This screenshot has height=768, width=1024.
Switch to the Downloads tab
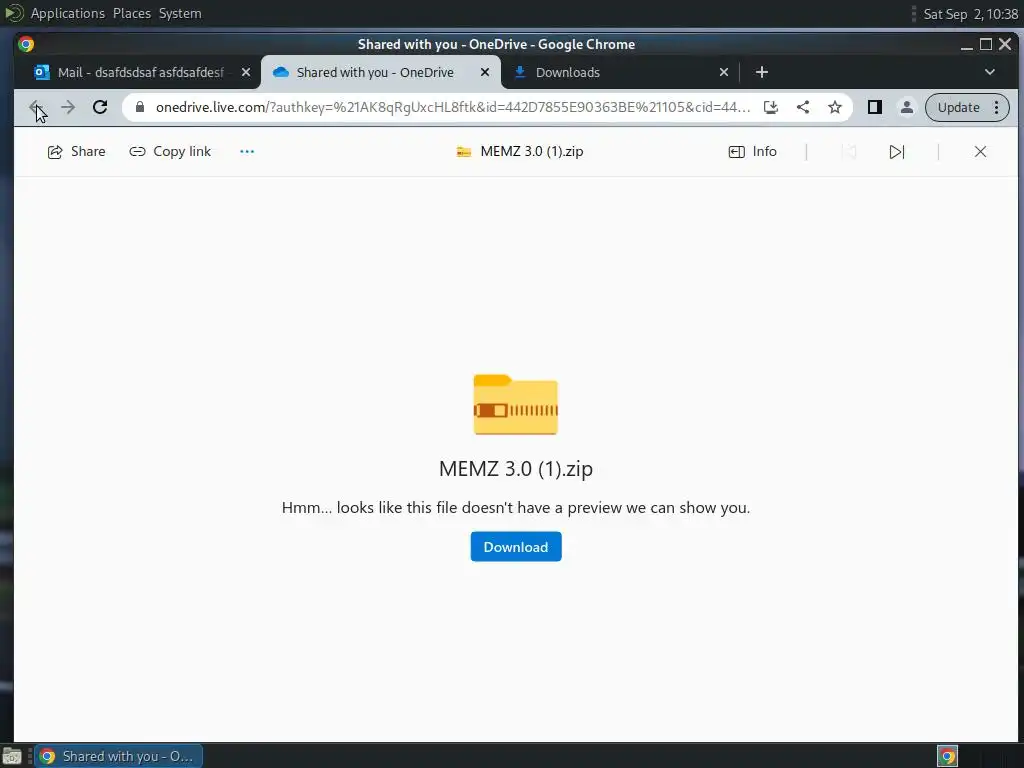point(568,72)
